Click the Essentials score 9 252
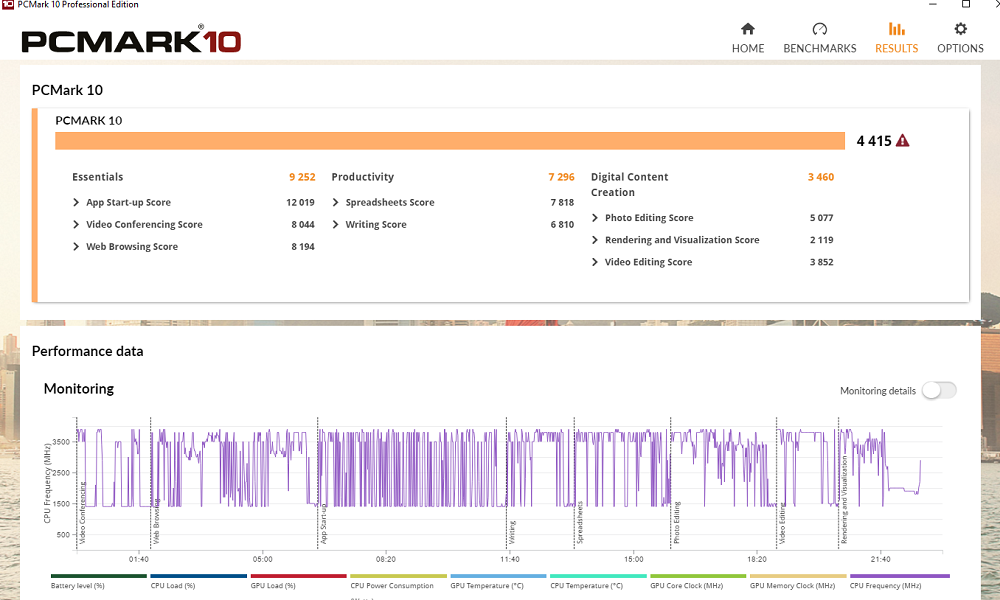This screenshot has width=1000, height=600. 302,177
